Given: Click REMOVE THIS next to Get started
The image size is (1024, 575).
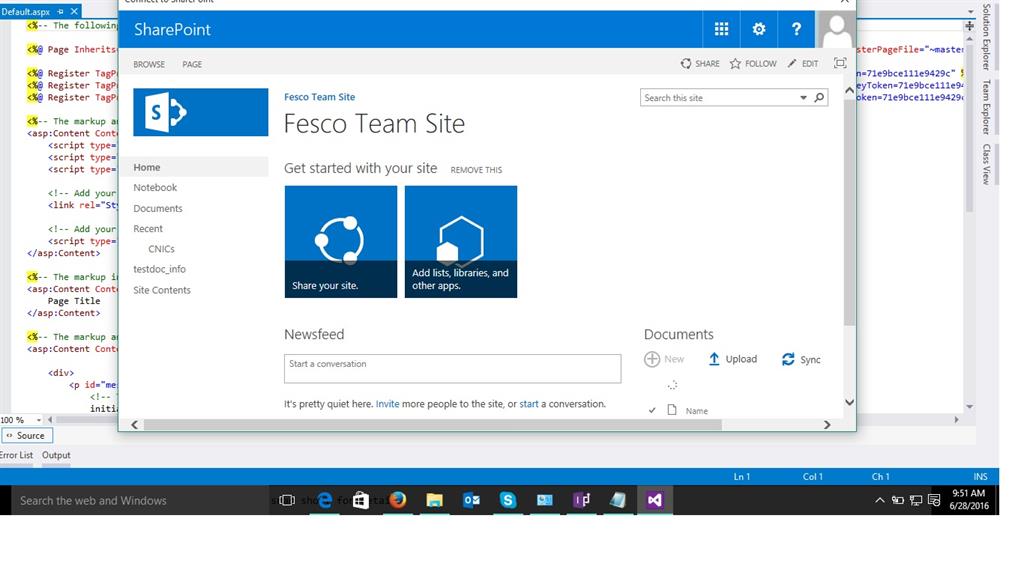Looking at the screenshot, I should point(476,170).
